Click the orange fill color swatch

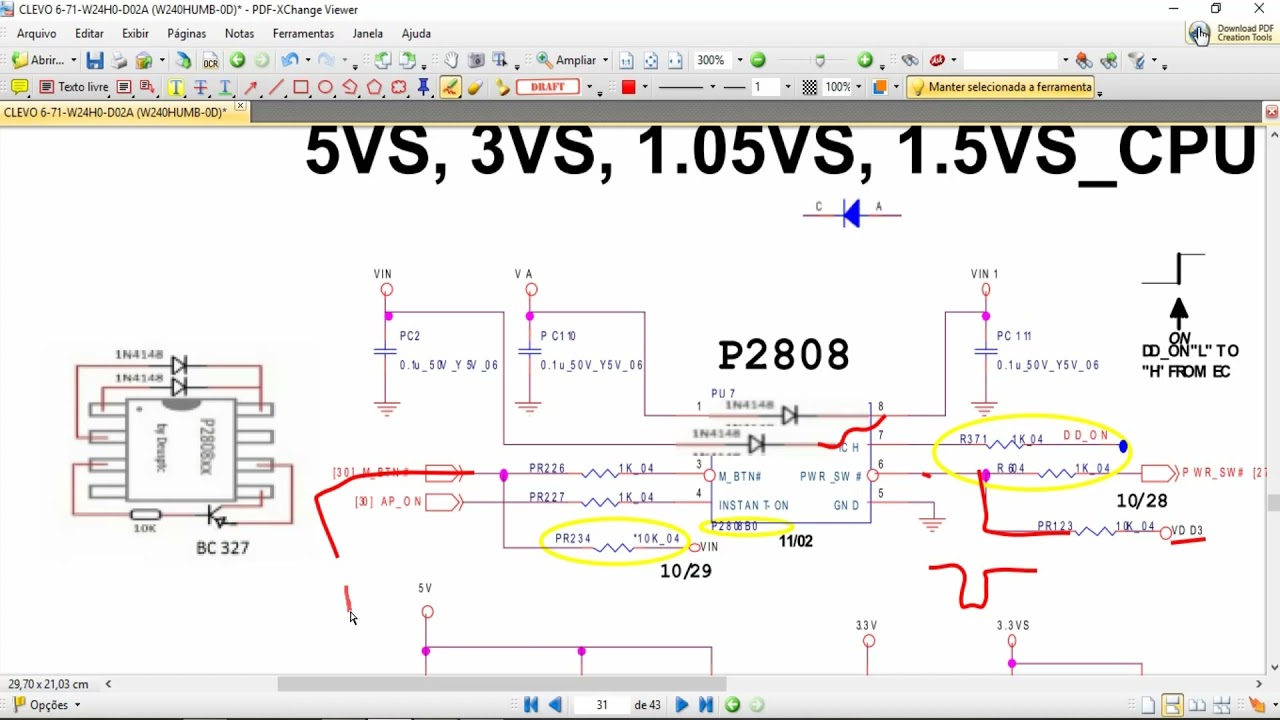(x=879, y=87)
